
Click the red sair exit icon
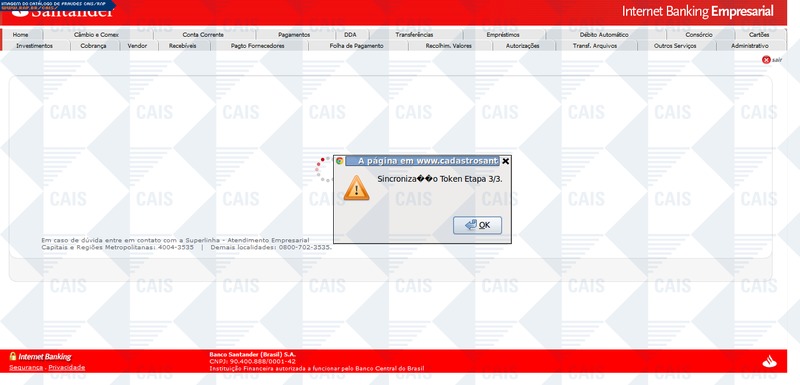[766, 60]
